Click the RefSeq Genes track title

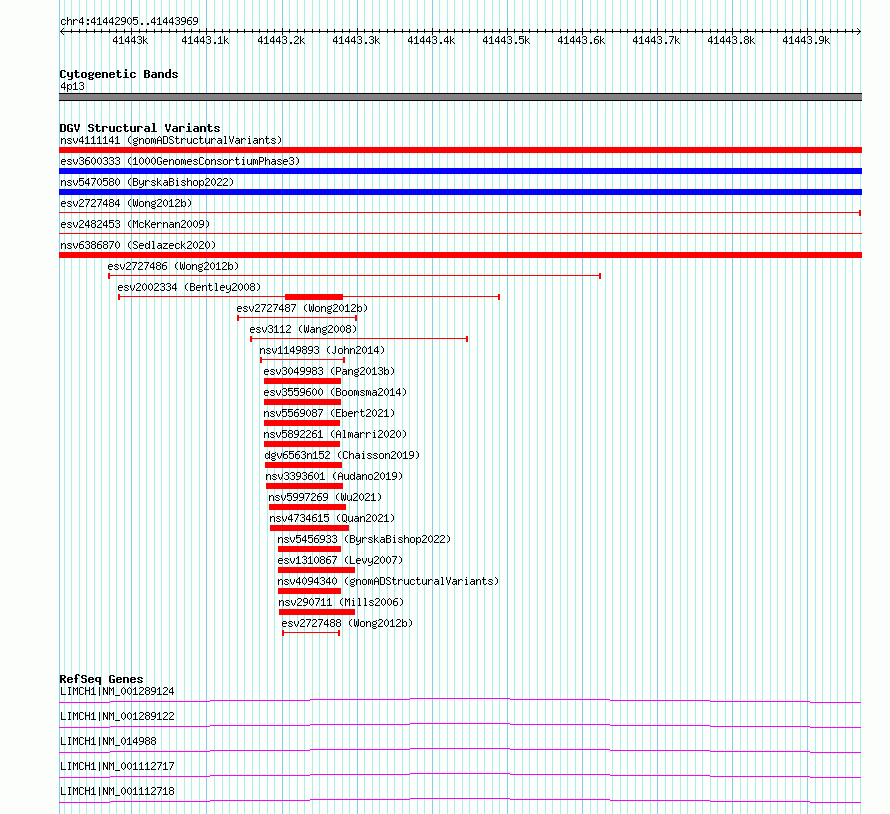point(101,679)
